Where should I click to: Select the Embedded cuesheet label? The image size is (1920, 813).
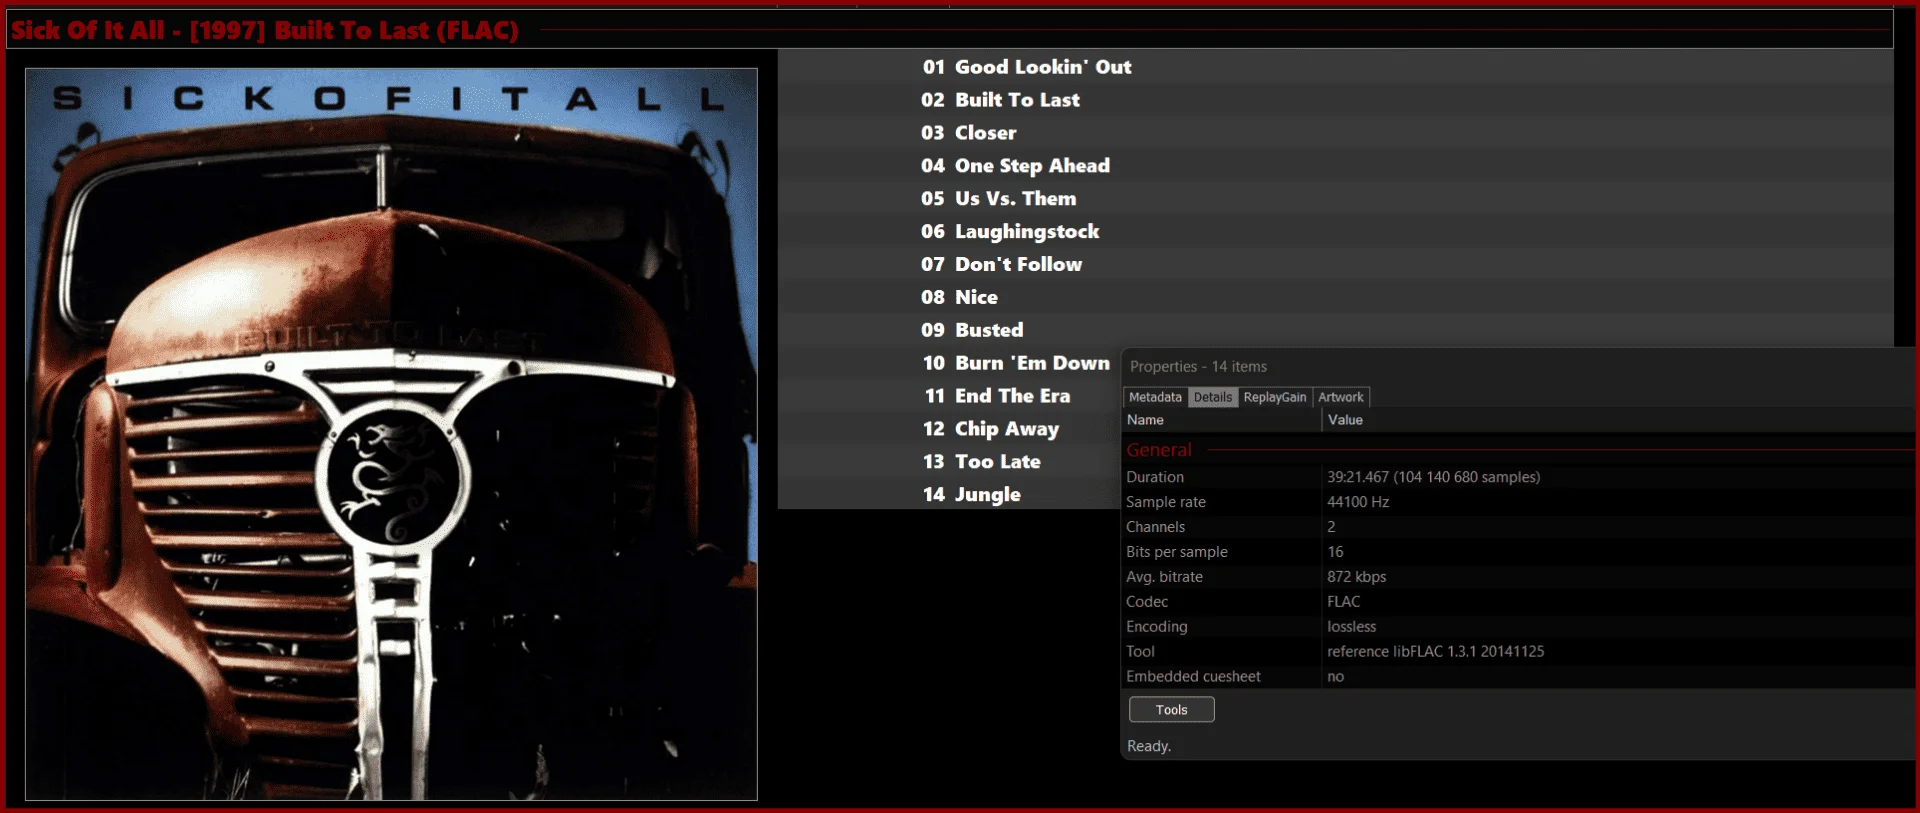(1193, 677)
